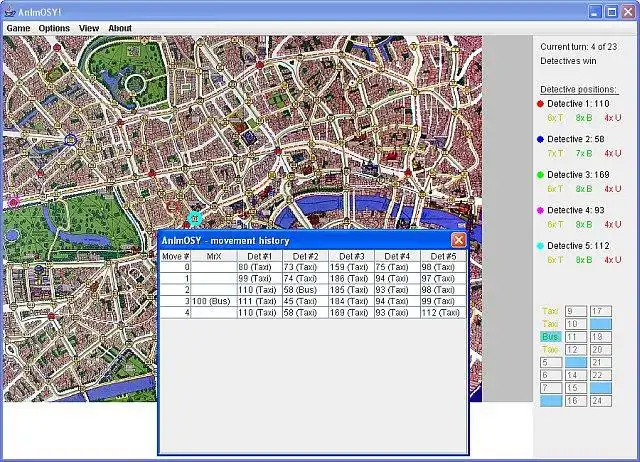Click the MrX column header
This screenshot has width=640, height=462.
coord(212,256)
